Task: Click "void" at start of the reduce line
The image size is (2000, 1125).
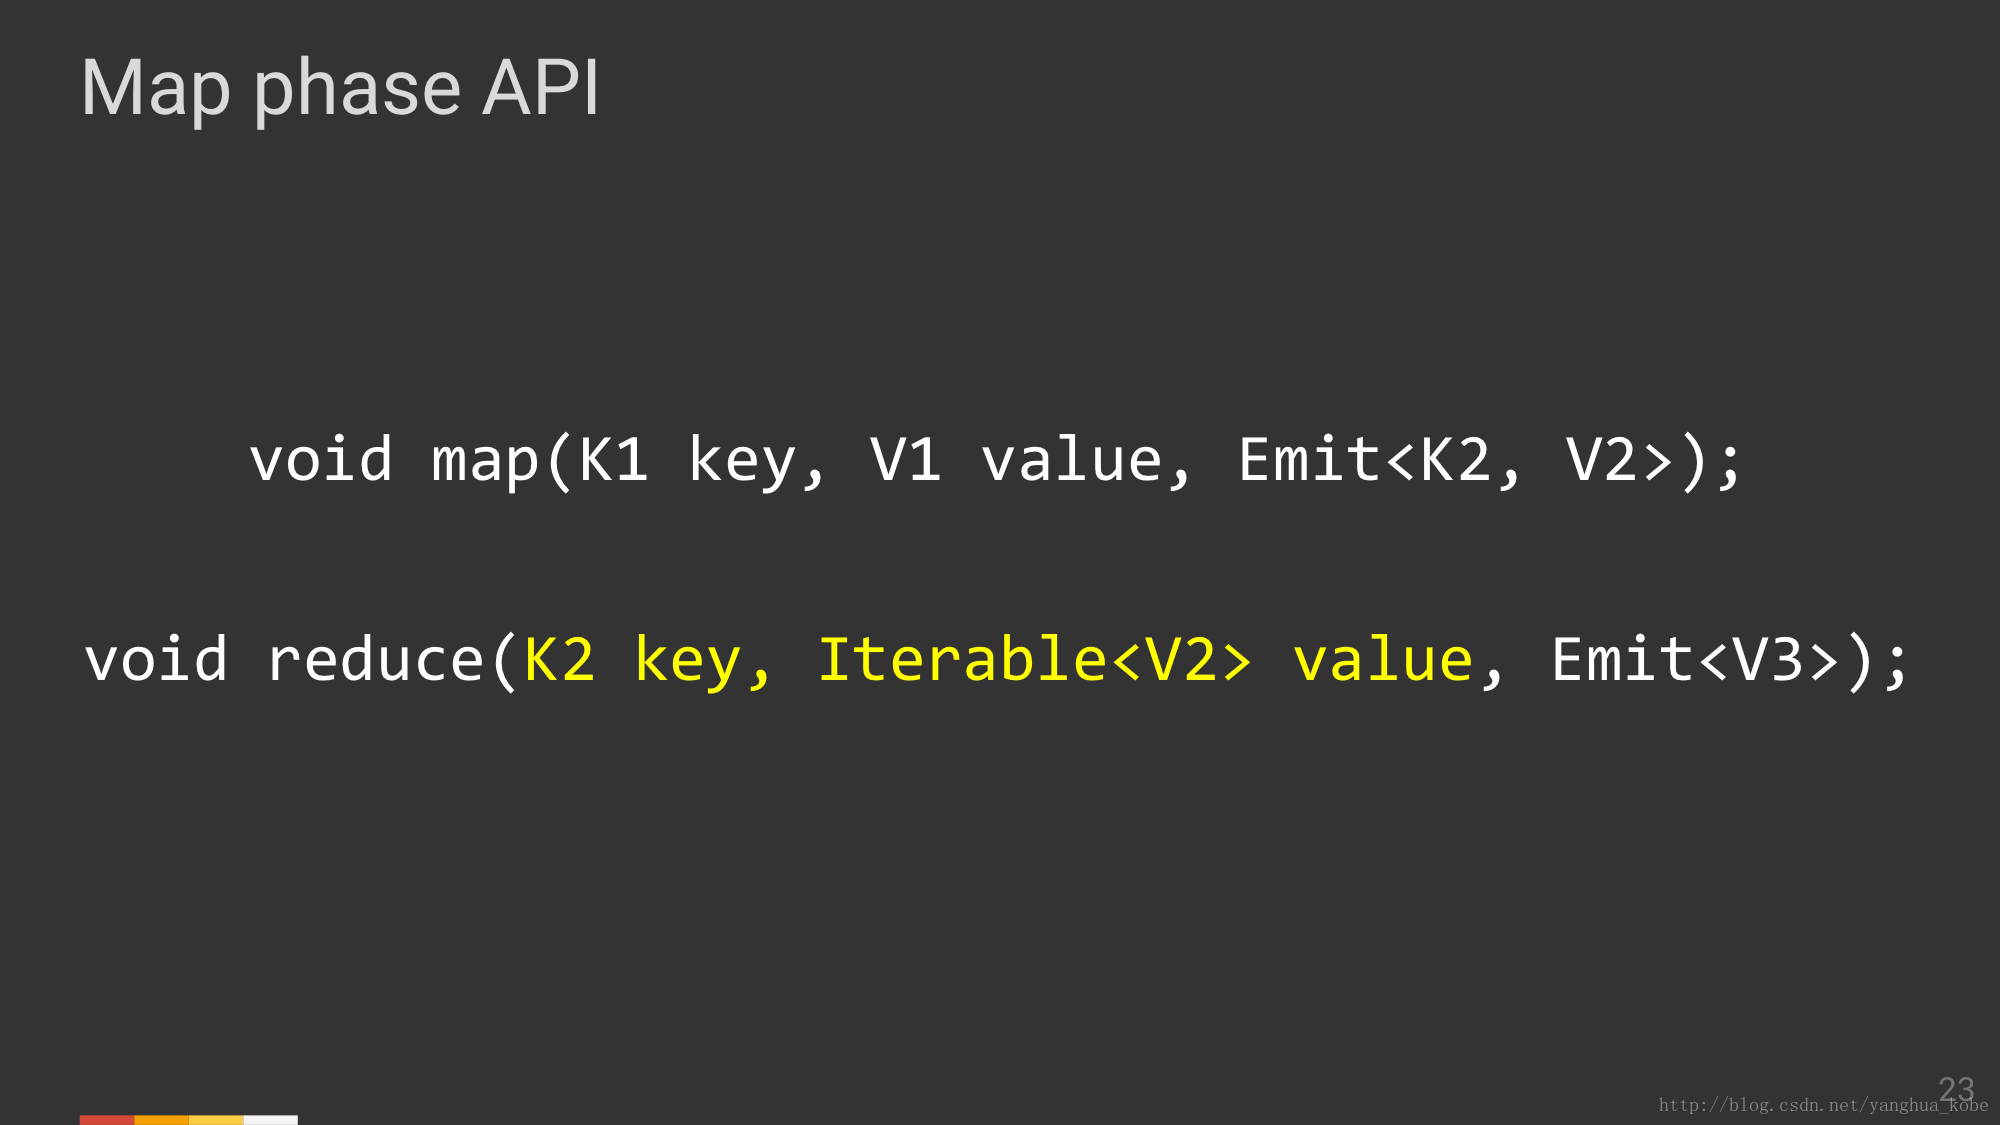Action: point(157,661)
